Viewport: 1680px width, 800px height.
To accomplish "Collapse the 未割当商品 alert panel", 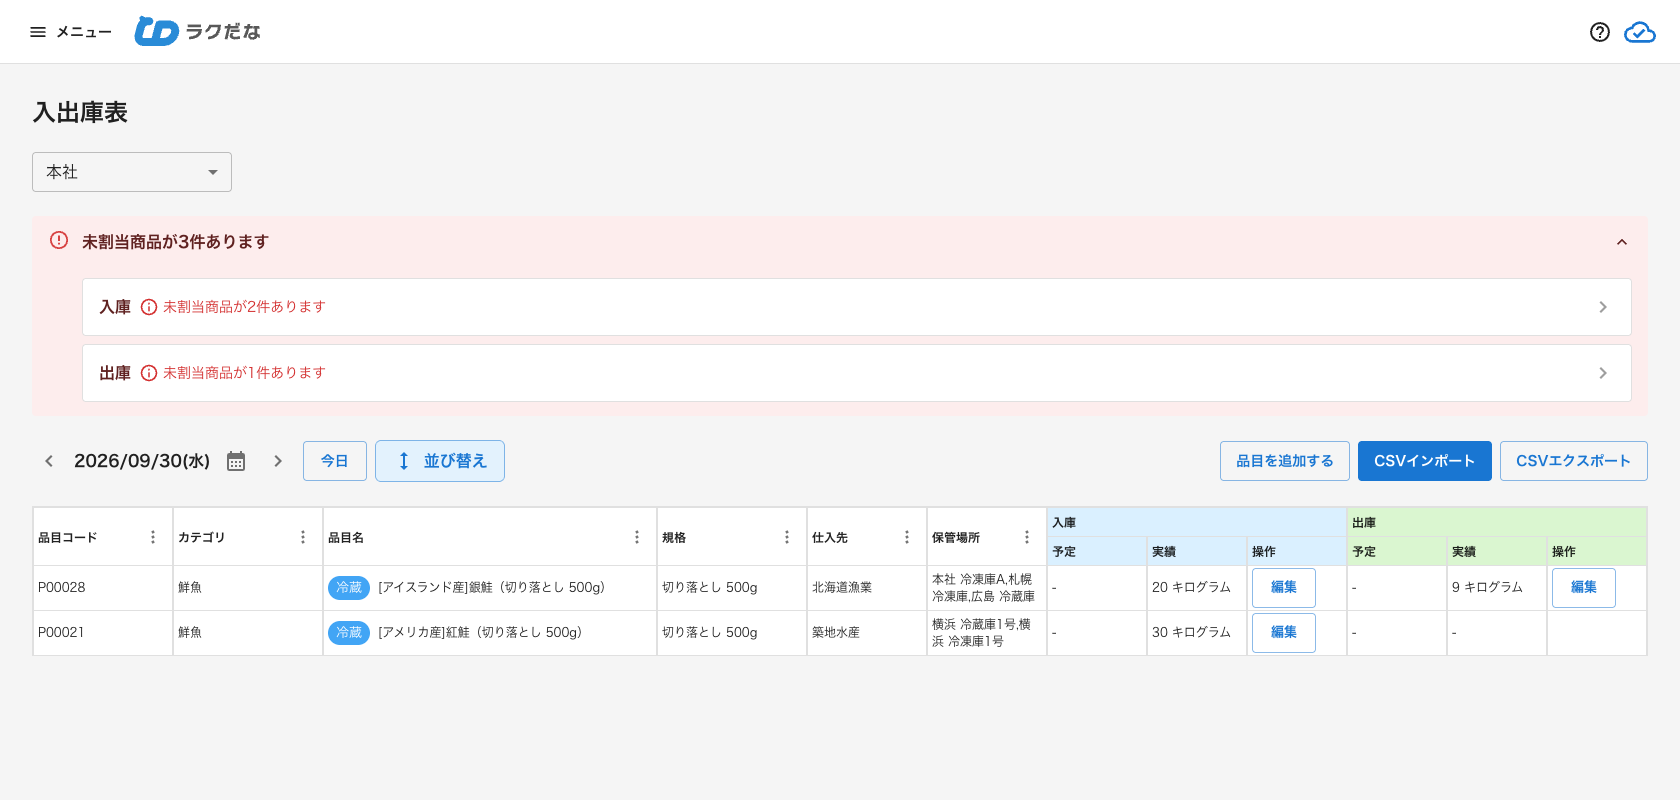I will (1622, 242).
